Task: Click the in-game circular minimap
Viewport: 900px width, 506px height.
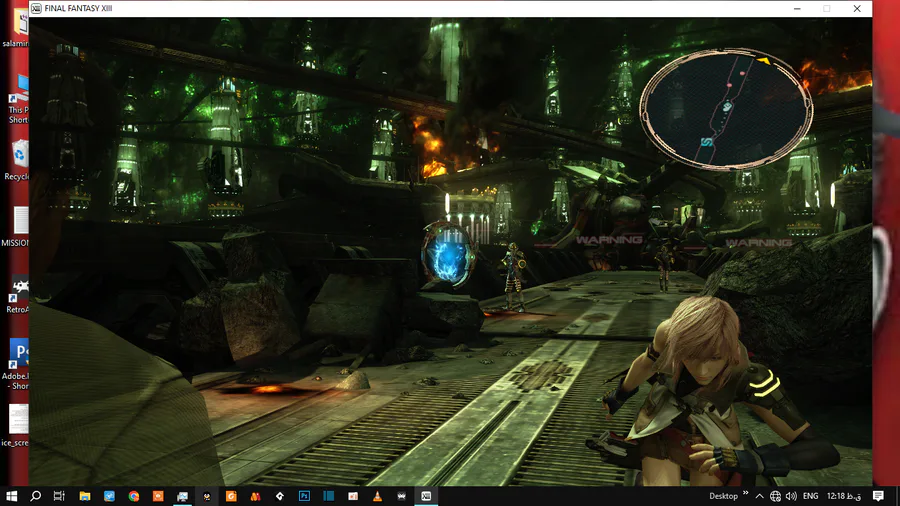Action: (726, 108)
